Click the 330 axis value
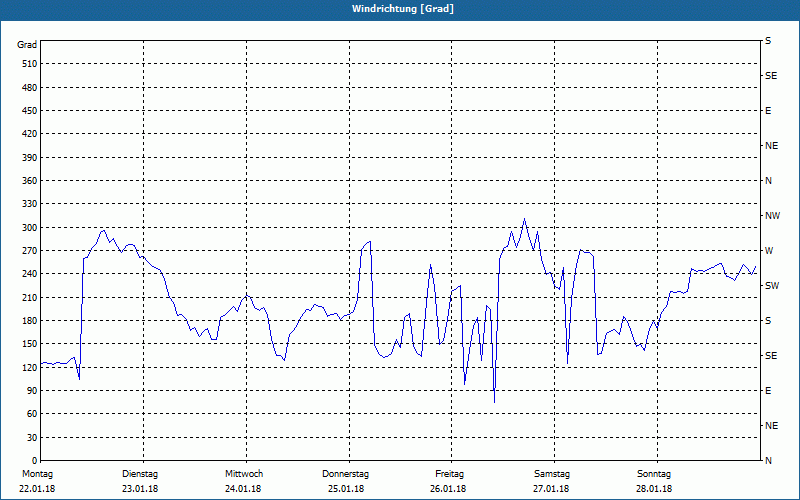800x500 pixels. pos(30,204)
